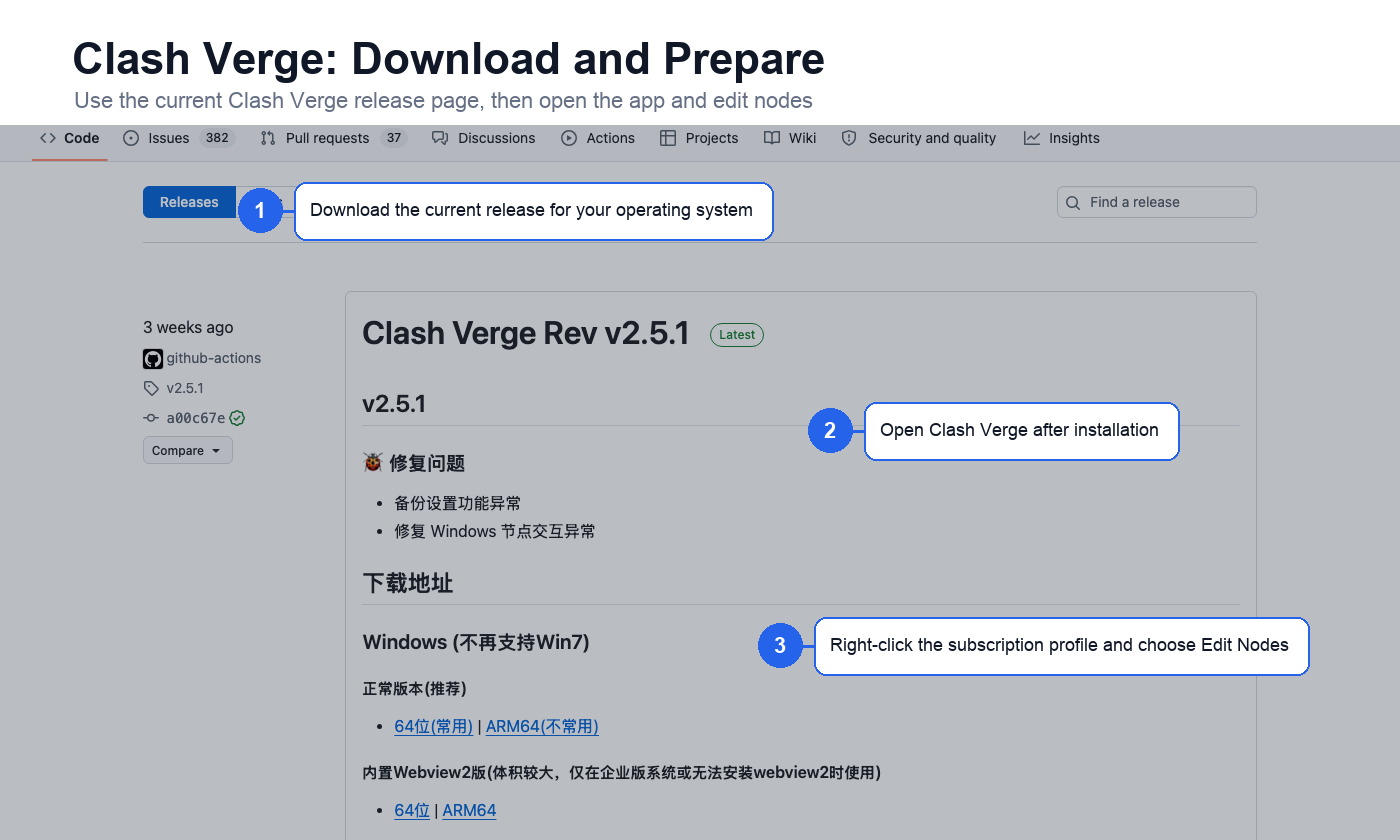1400x840 pixels.
Task: Click the Windows (不再支持Win7) heading
Action: tap(476, 642)
